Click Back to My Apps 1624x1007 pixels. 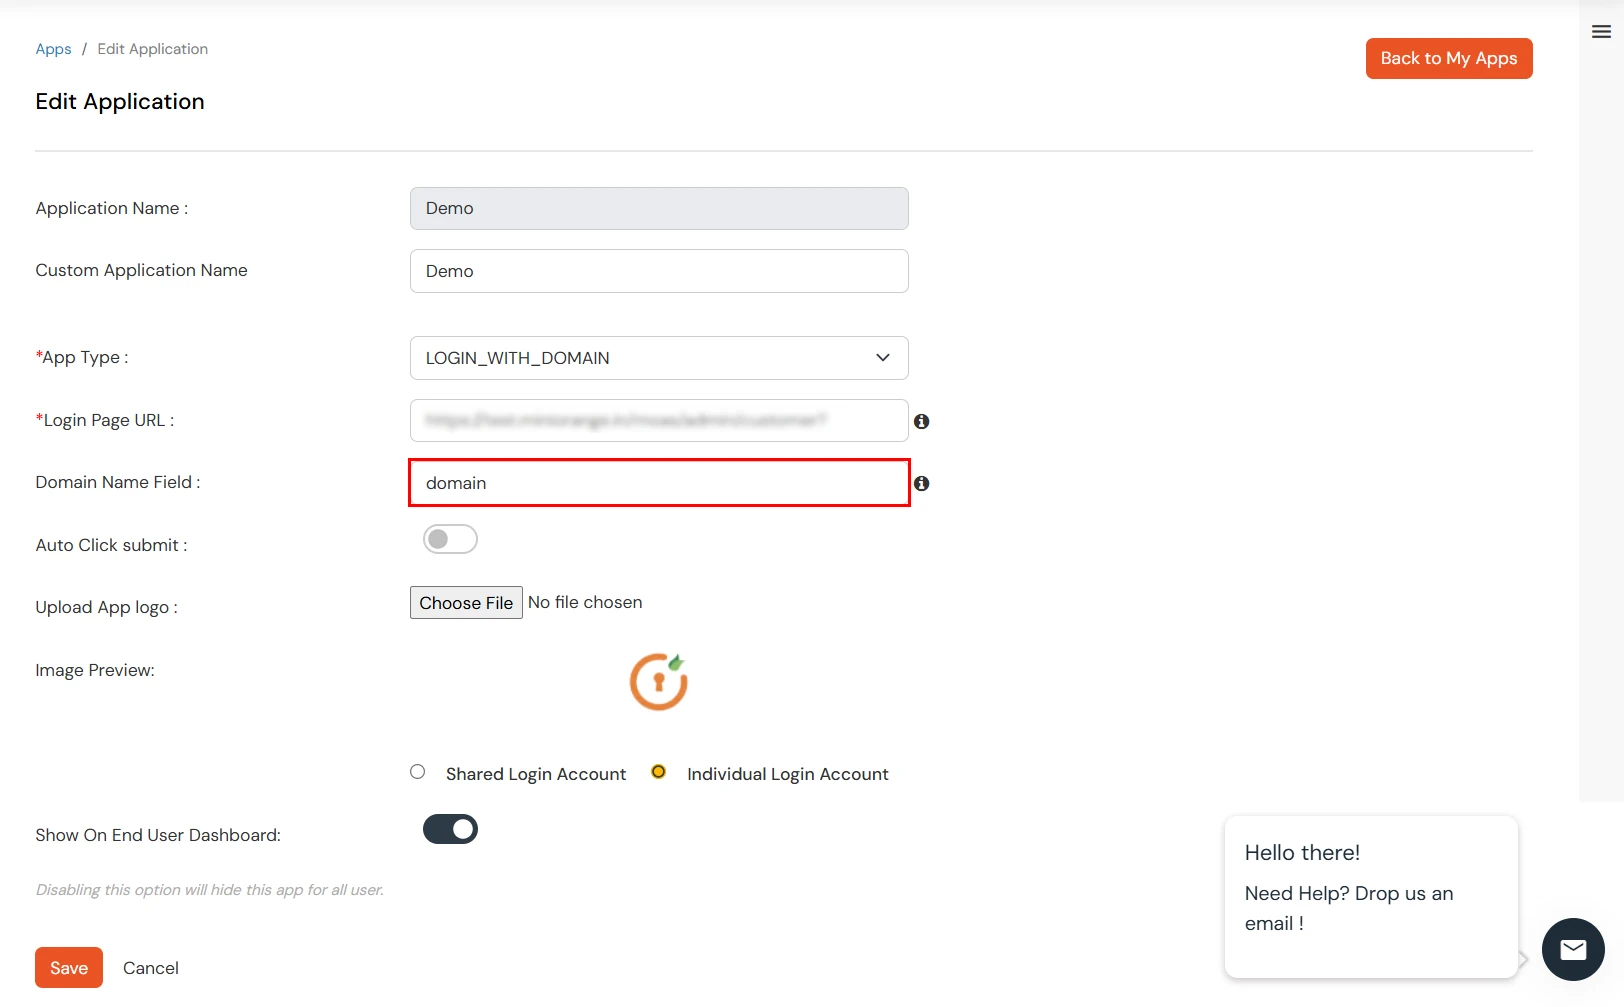(1448, 58)
